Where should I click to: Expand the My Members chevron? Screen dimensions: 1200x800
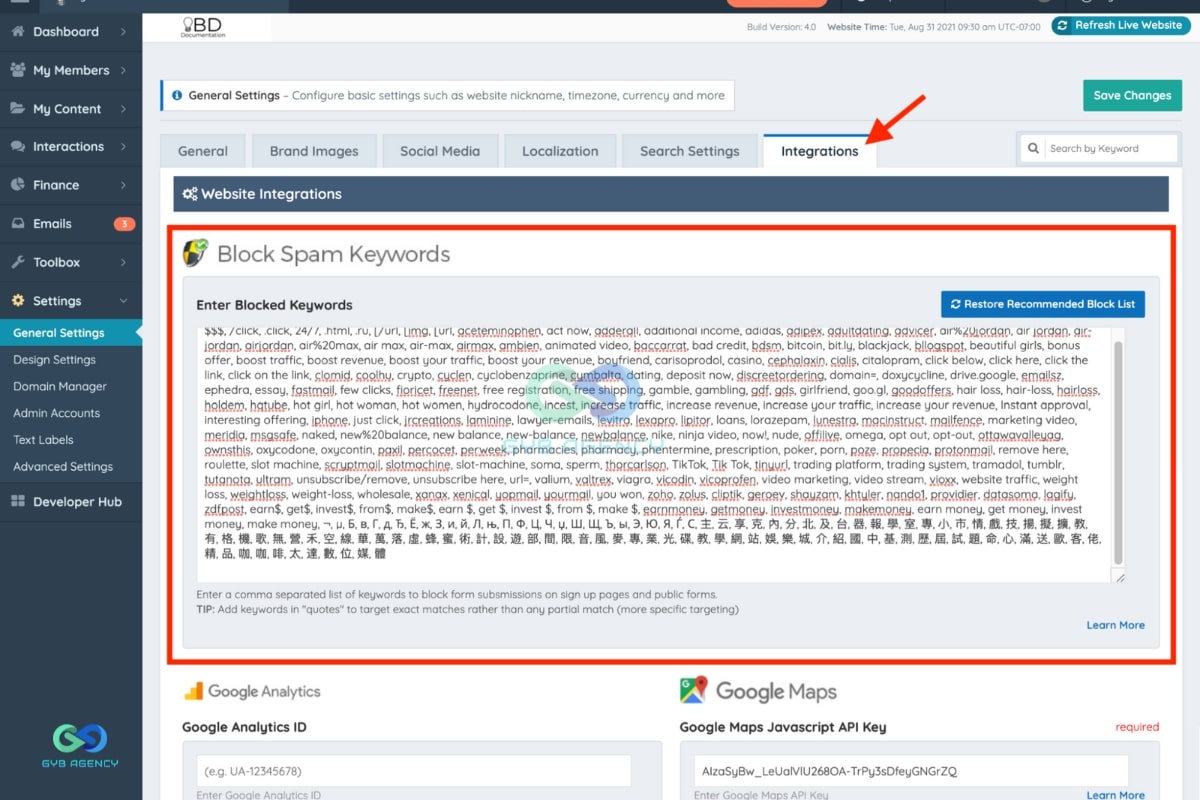pyautogui.click(x=123, y=70)
